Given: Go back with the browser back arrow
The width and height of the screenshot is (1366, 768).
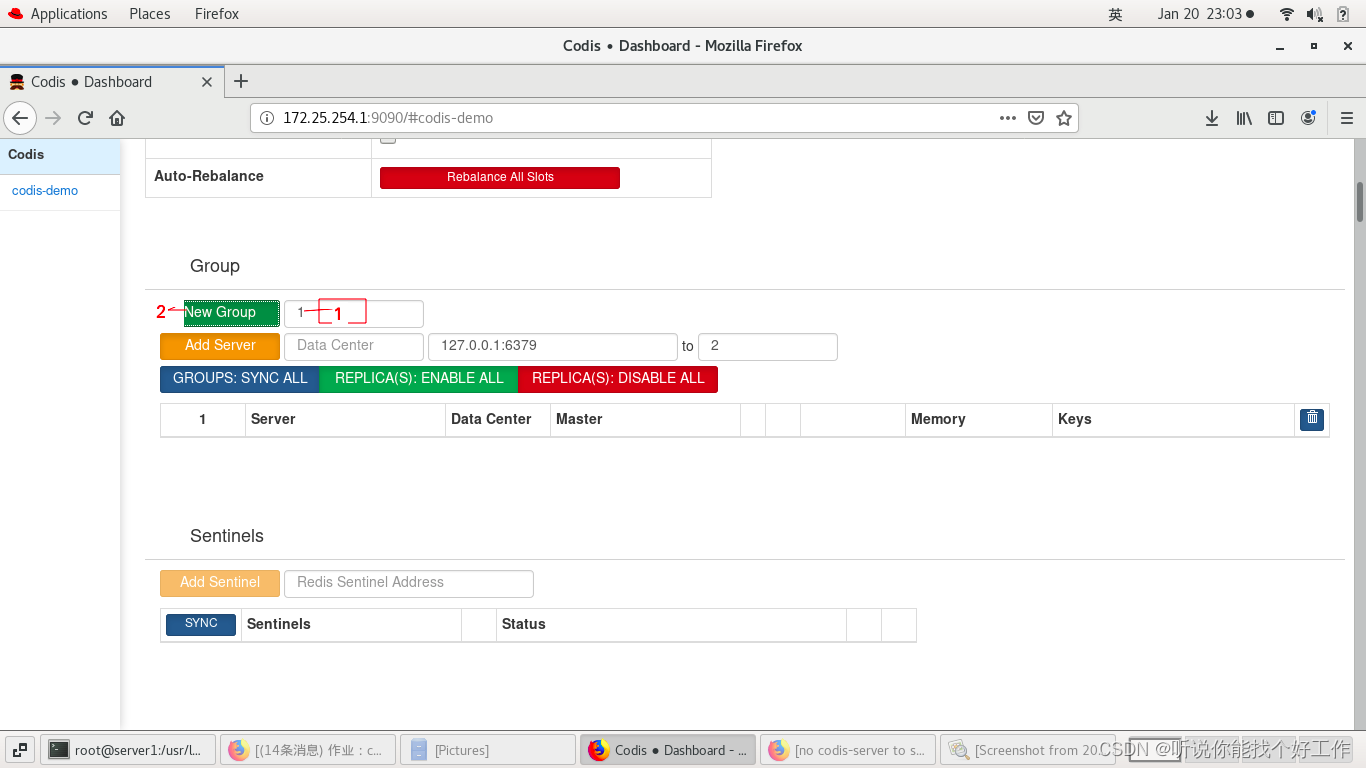Looking at the screenshot, I should 20,118.
